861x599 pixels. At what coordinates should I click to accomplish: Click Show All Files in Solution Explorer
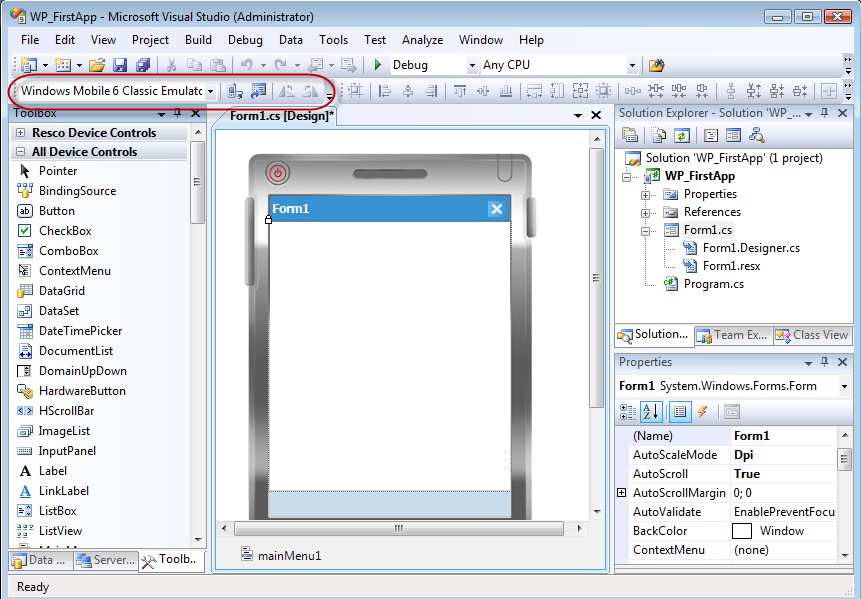click(x=659, y=135)
